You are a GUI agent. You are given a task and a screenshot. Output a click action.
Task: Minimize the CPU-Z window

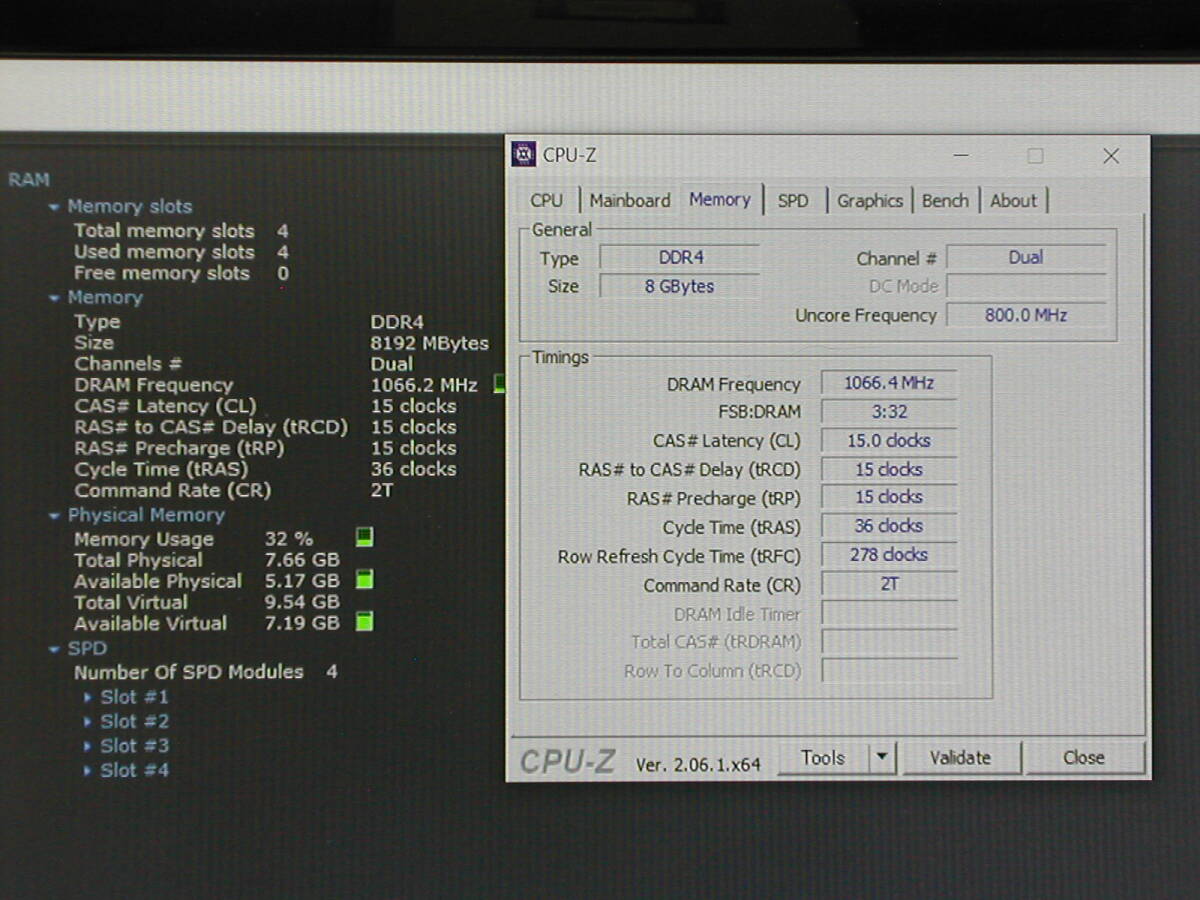[x=961, y=156]
